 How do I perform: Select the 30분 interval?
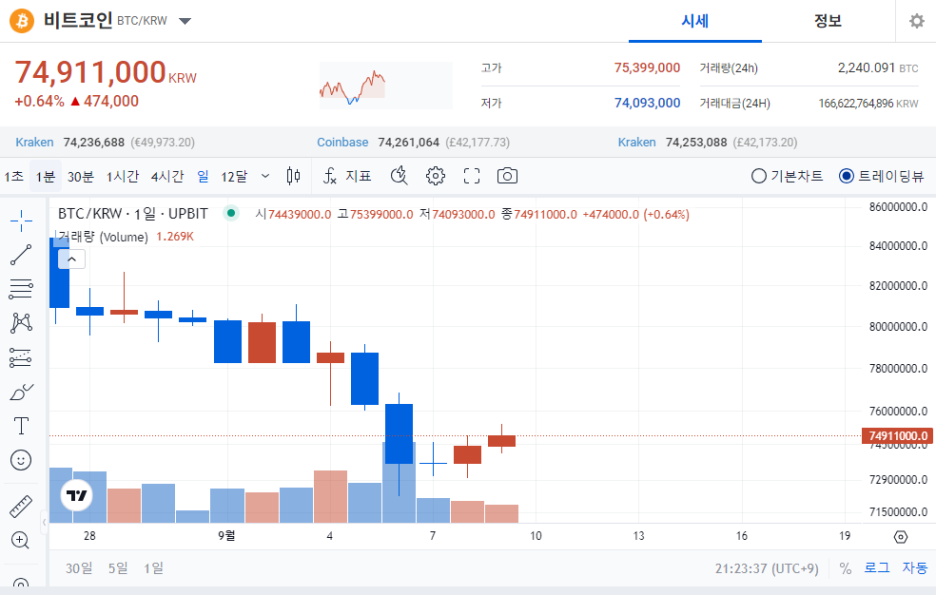tap(80, 177)
